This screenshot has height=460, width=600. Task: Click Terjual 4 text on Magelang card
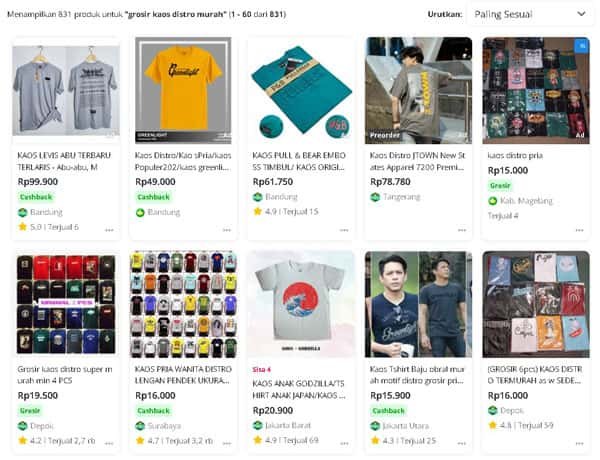(503, 216)
